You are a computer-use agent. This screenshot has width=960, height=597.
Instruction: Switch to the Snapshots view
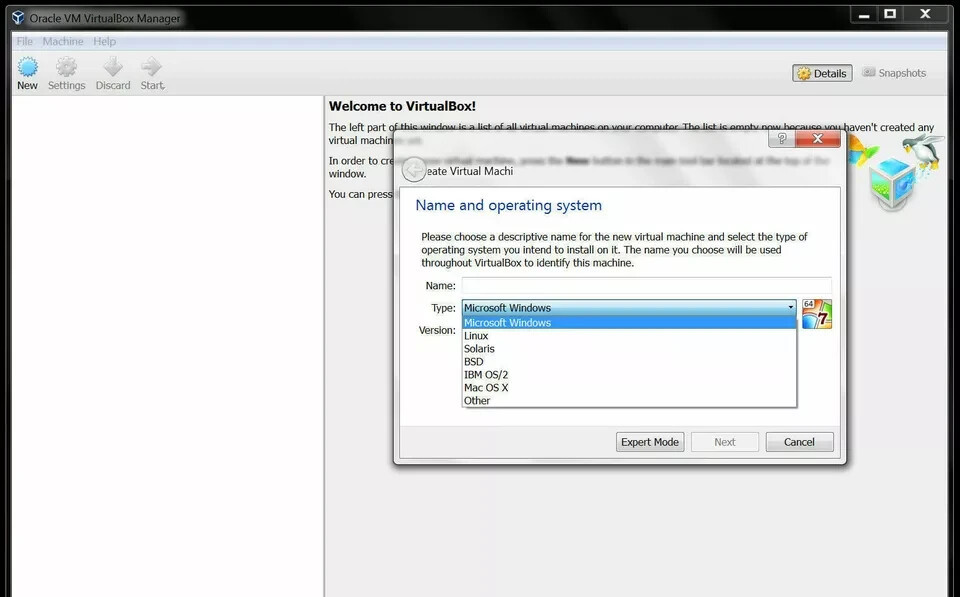(x=894, y=73)
